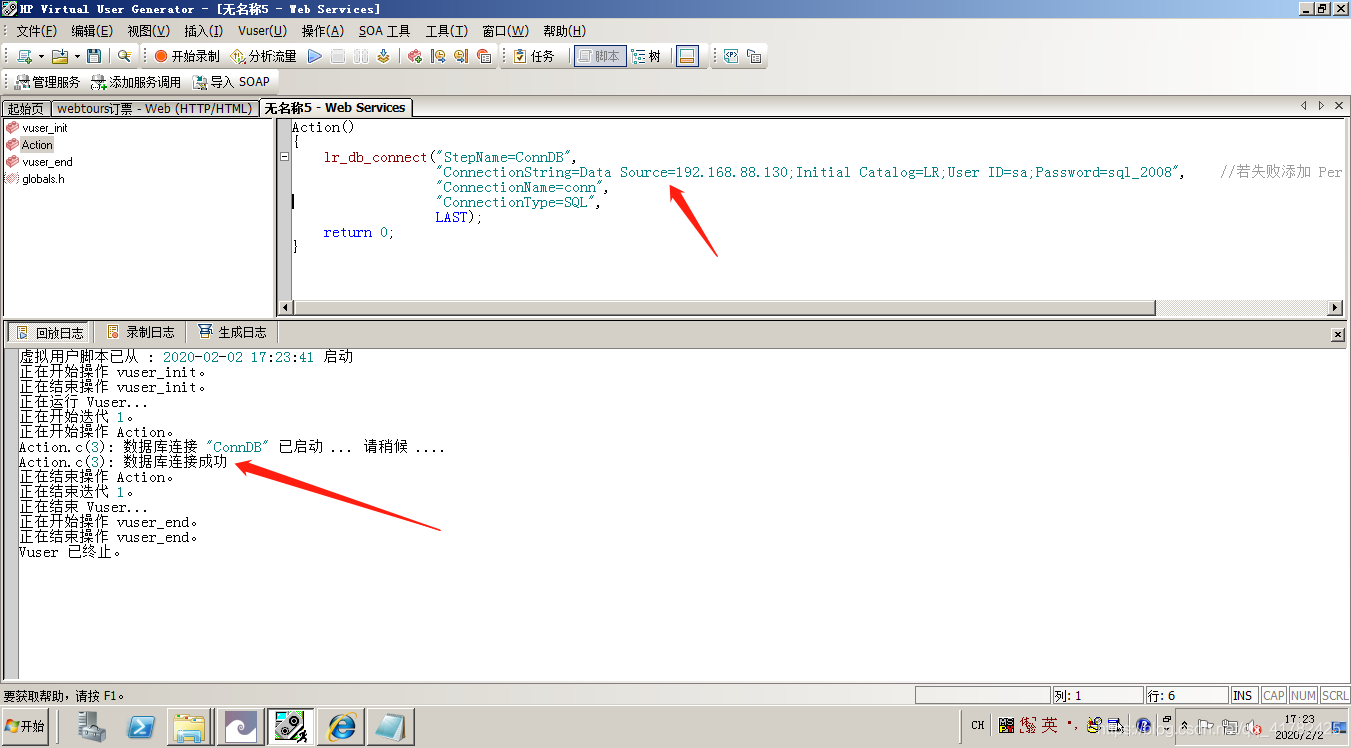
Task: Toggle breakpoint with the red toolbar icon
Action: 414,56
